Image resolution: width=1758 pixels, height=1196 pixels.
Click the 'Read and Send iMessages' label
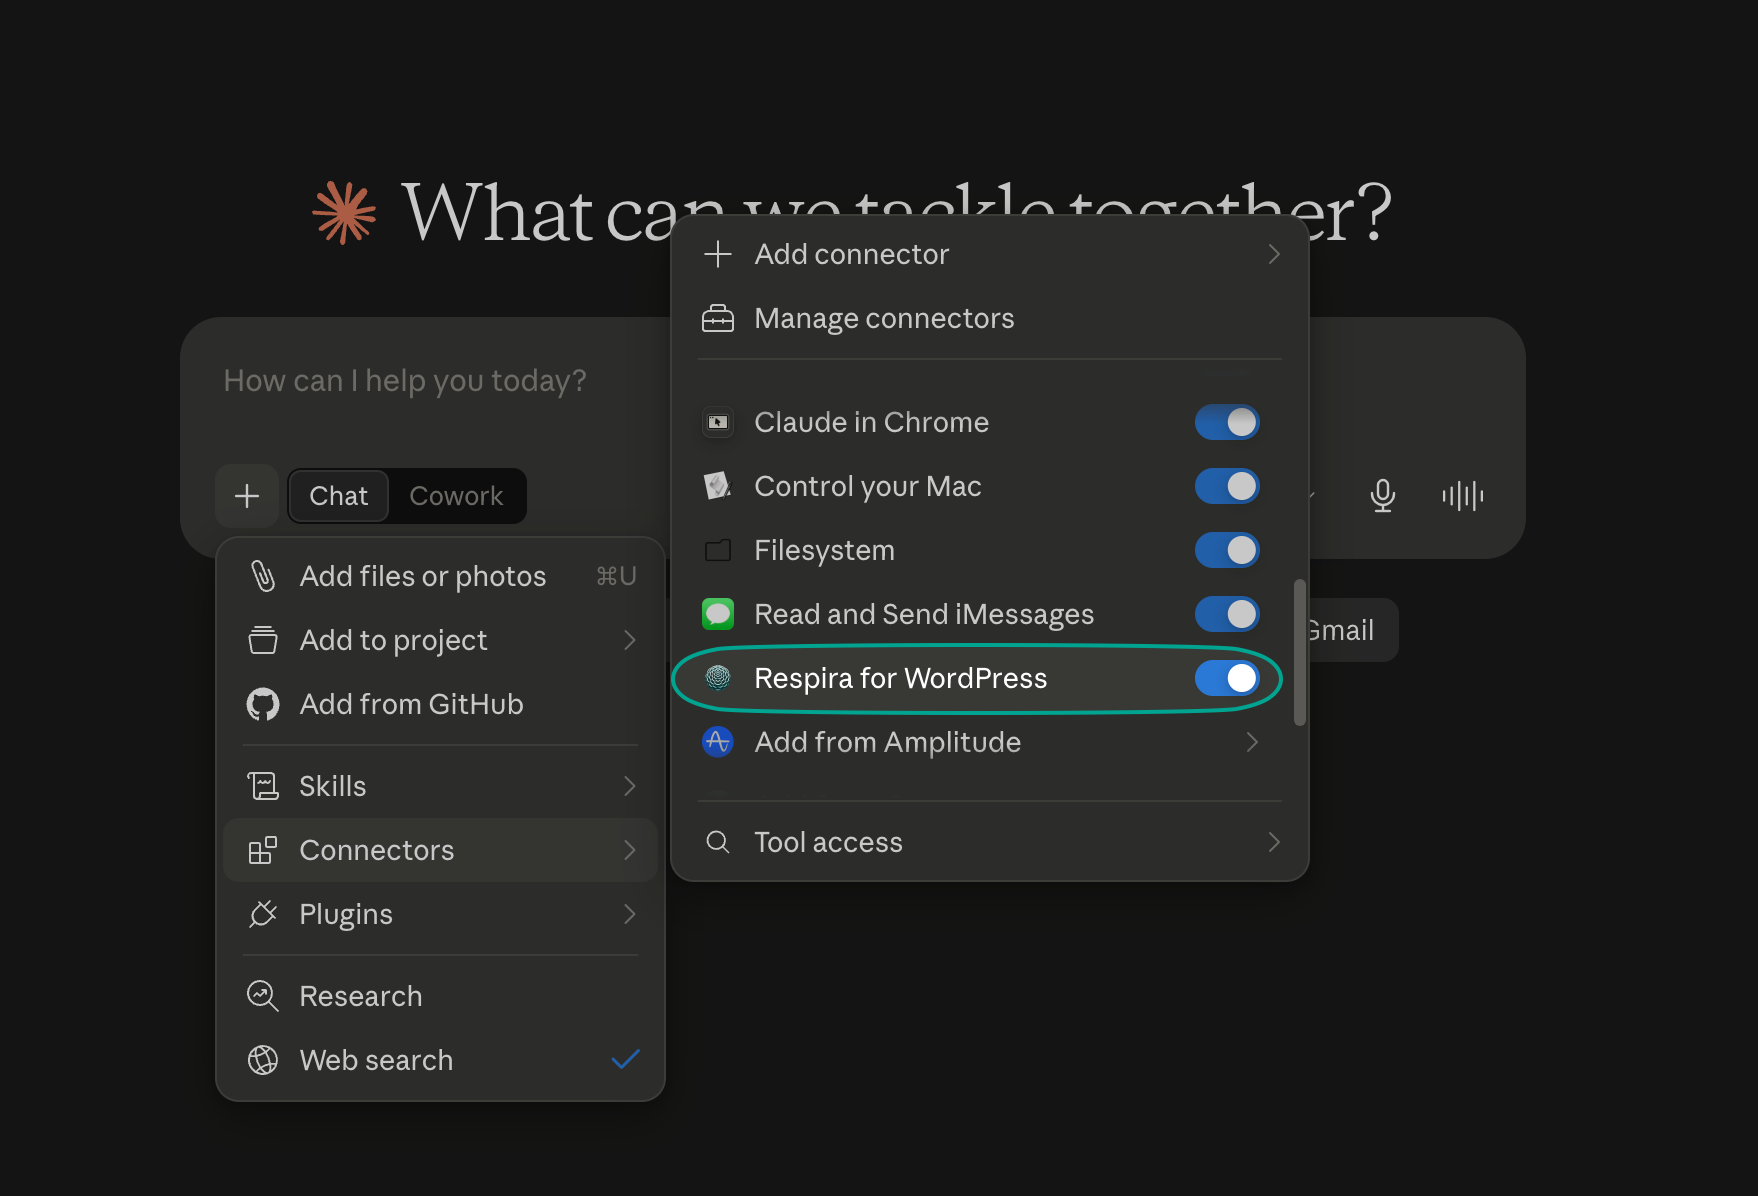click(924, 614)
